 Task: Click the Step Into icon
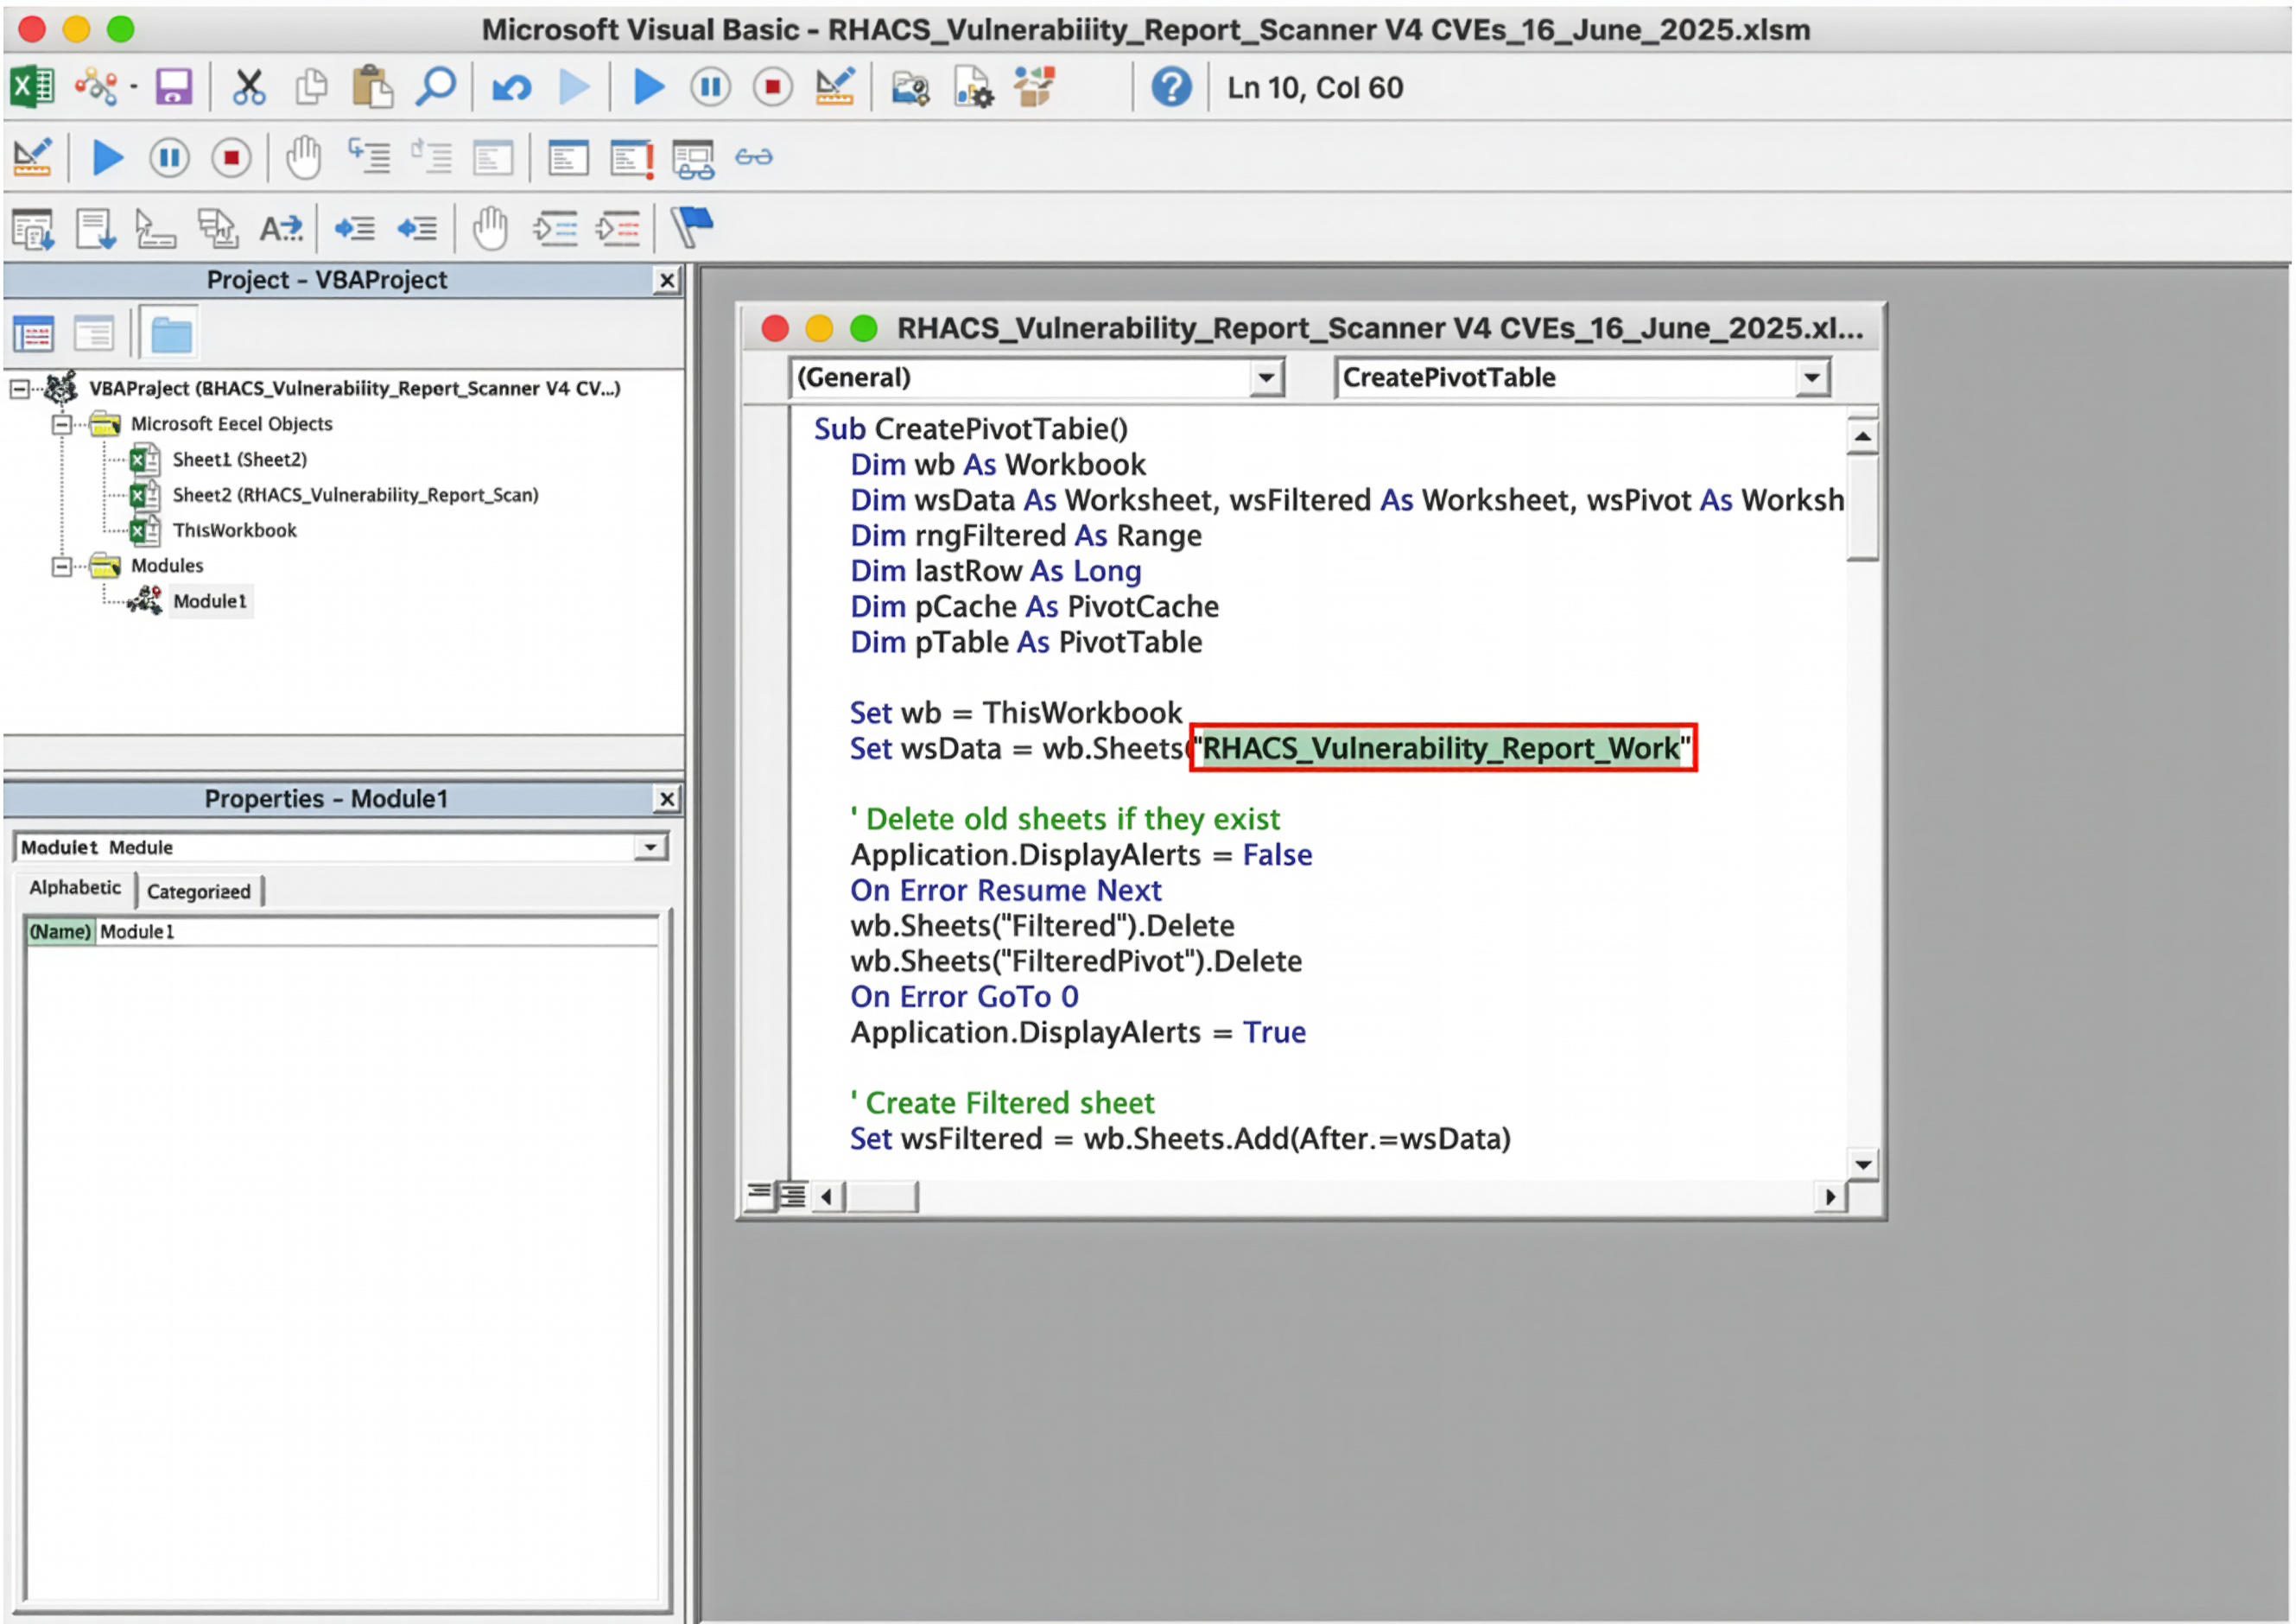(369, 157)
